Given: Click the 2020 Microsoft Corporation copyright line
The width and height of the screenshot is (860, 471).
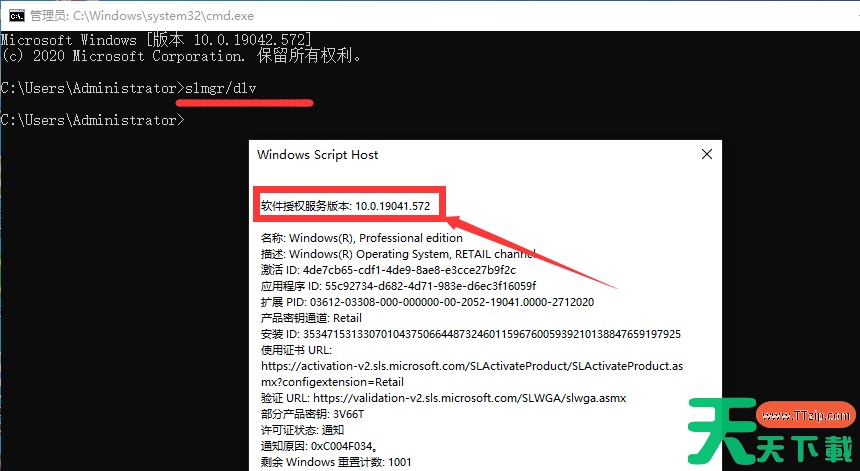Looking at the screenshot, I should [180, 56].
